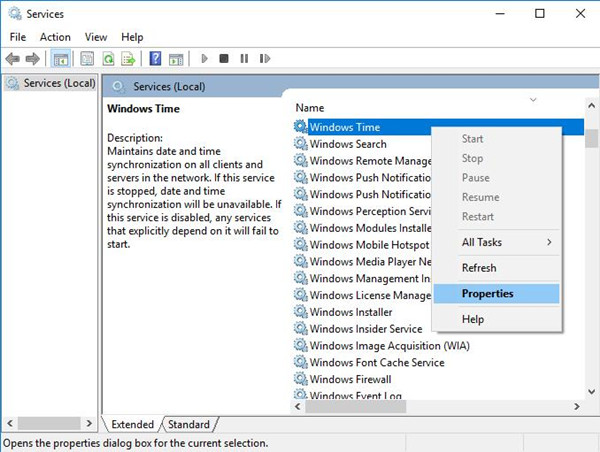Select the Windows Management Instrumentation row
The width and height of the screenshot is (600, 452).
[362, 279]
